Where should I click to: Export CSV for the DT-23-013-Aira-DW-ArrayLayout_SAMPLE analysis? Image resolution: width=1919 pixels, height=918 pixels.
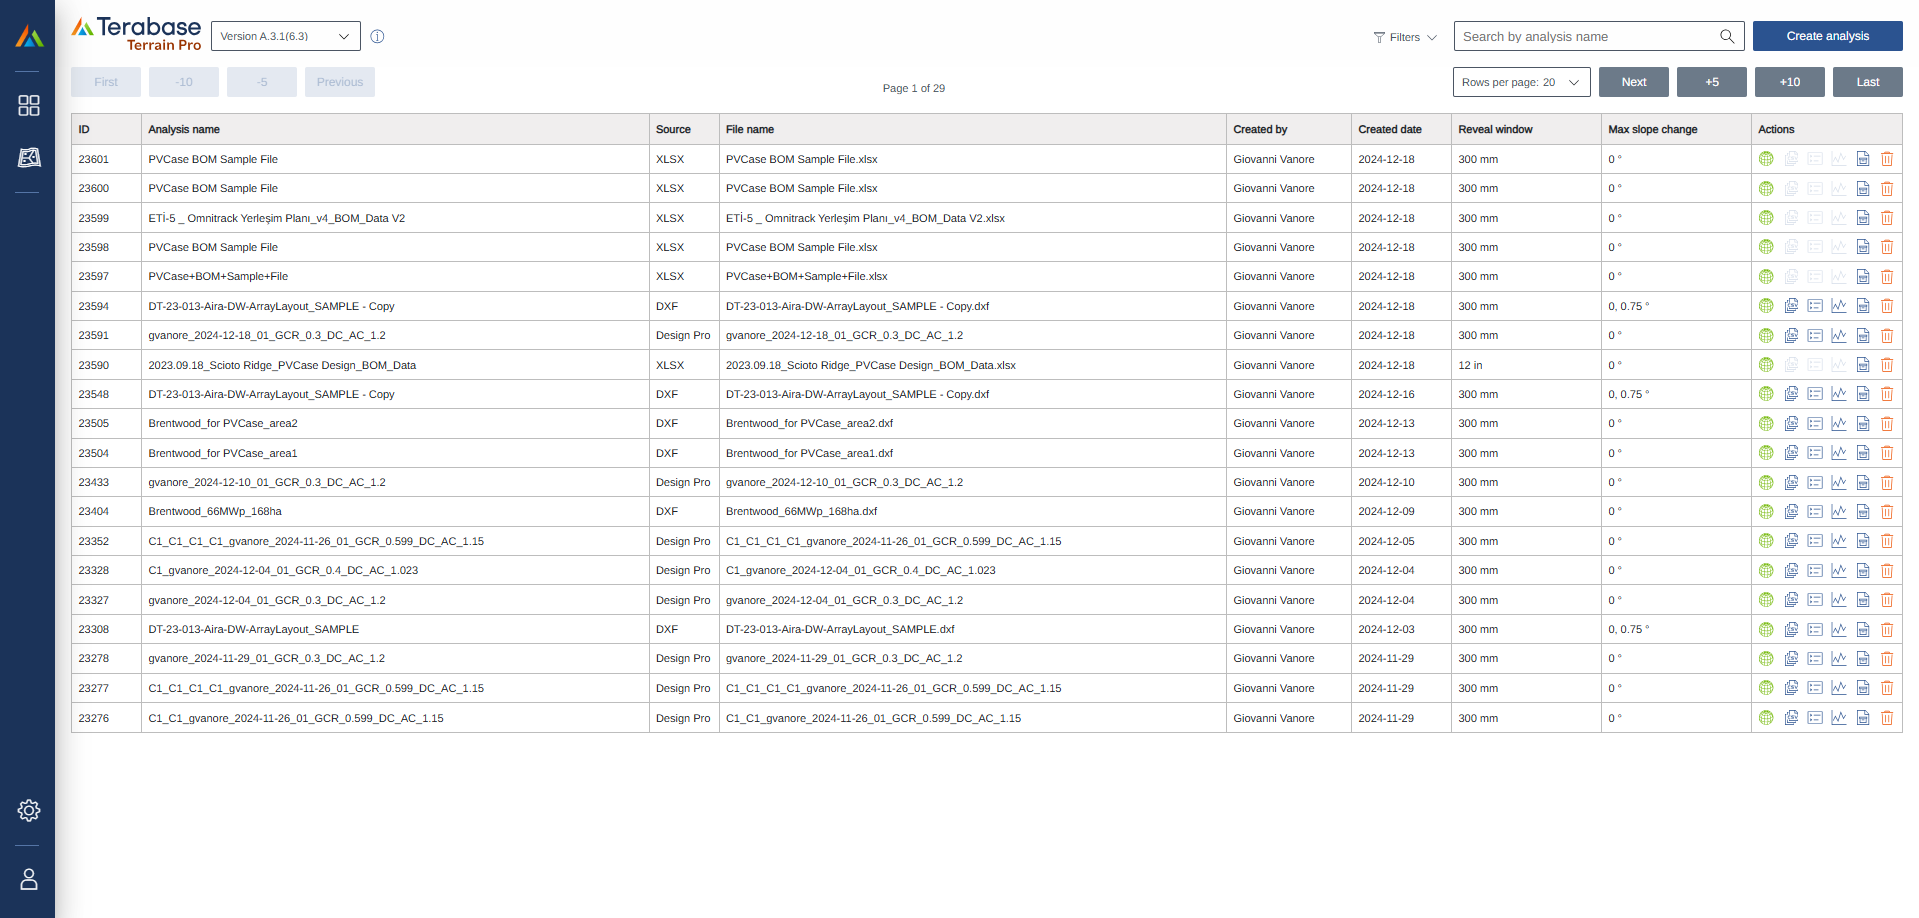pos(1791,629)
